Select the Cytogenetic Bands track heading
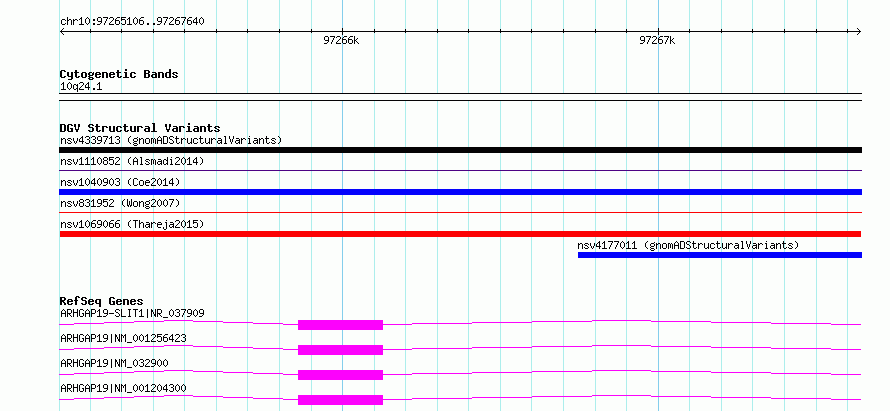The height and width of the screenshot is (411, 890). coord(119,74)
